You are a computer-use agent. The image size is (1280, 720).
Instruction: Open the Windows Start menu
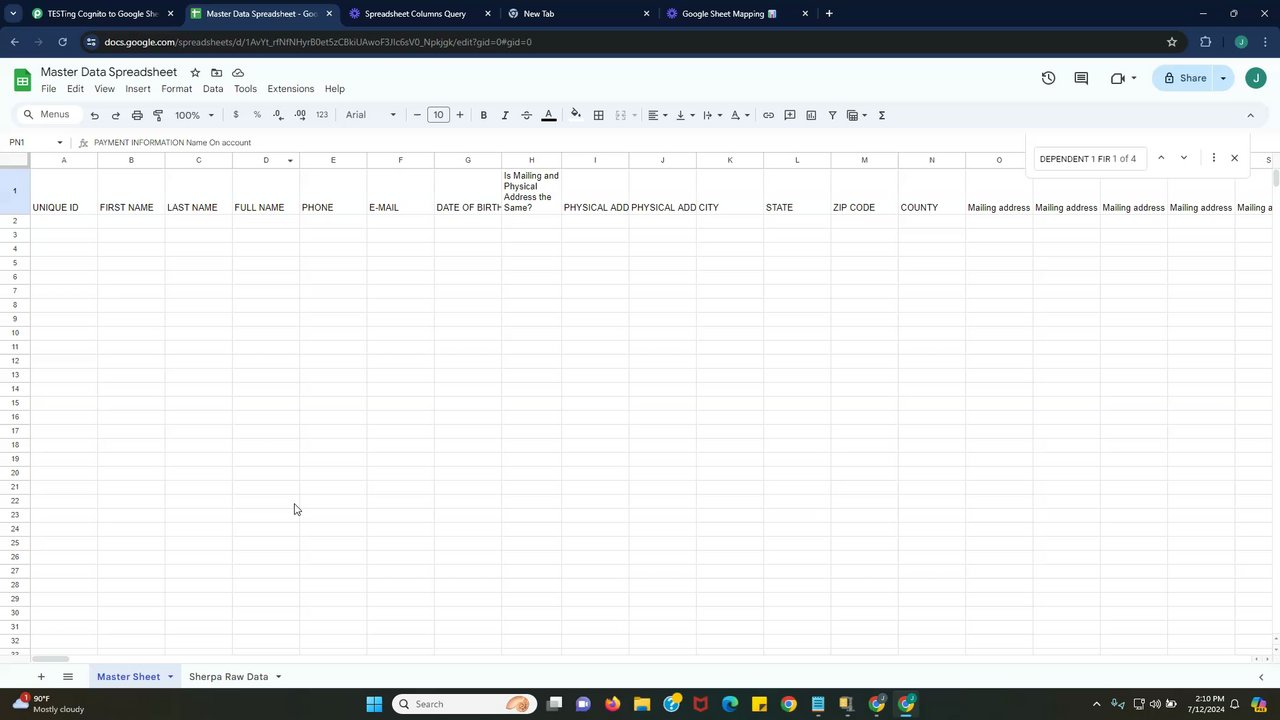[x=374, y=704]
